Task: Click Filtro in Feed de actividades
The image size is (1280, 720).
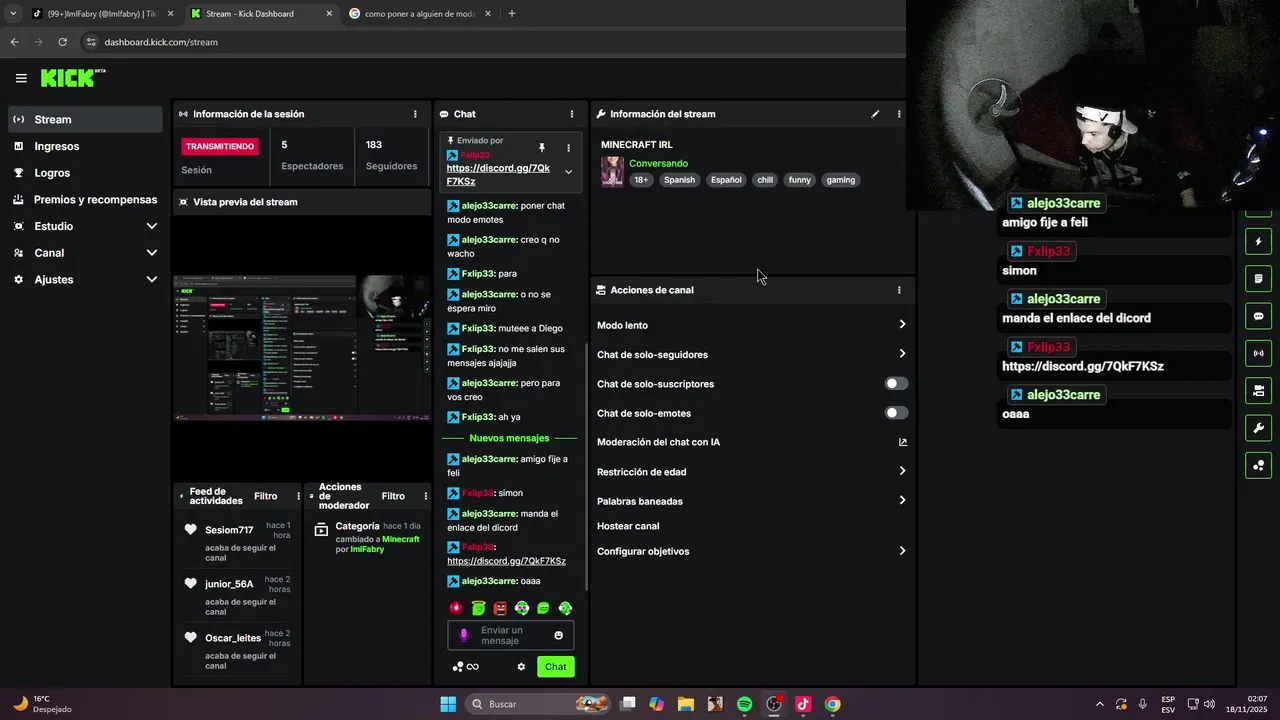Action: 265,496
